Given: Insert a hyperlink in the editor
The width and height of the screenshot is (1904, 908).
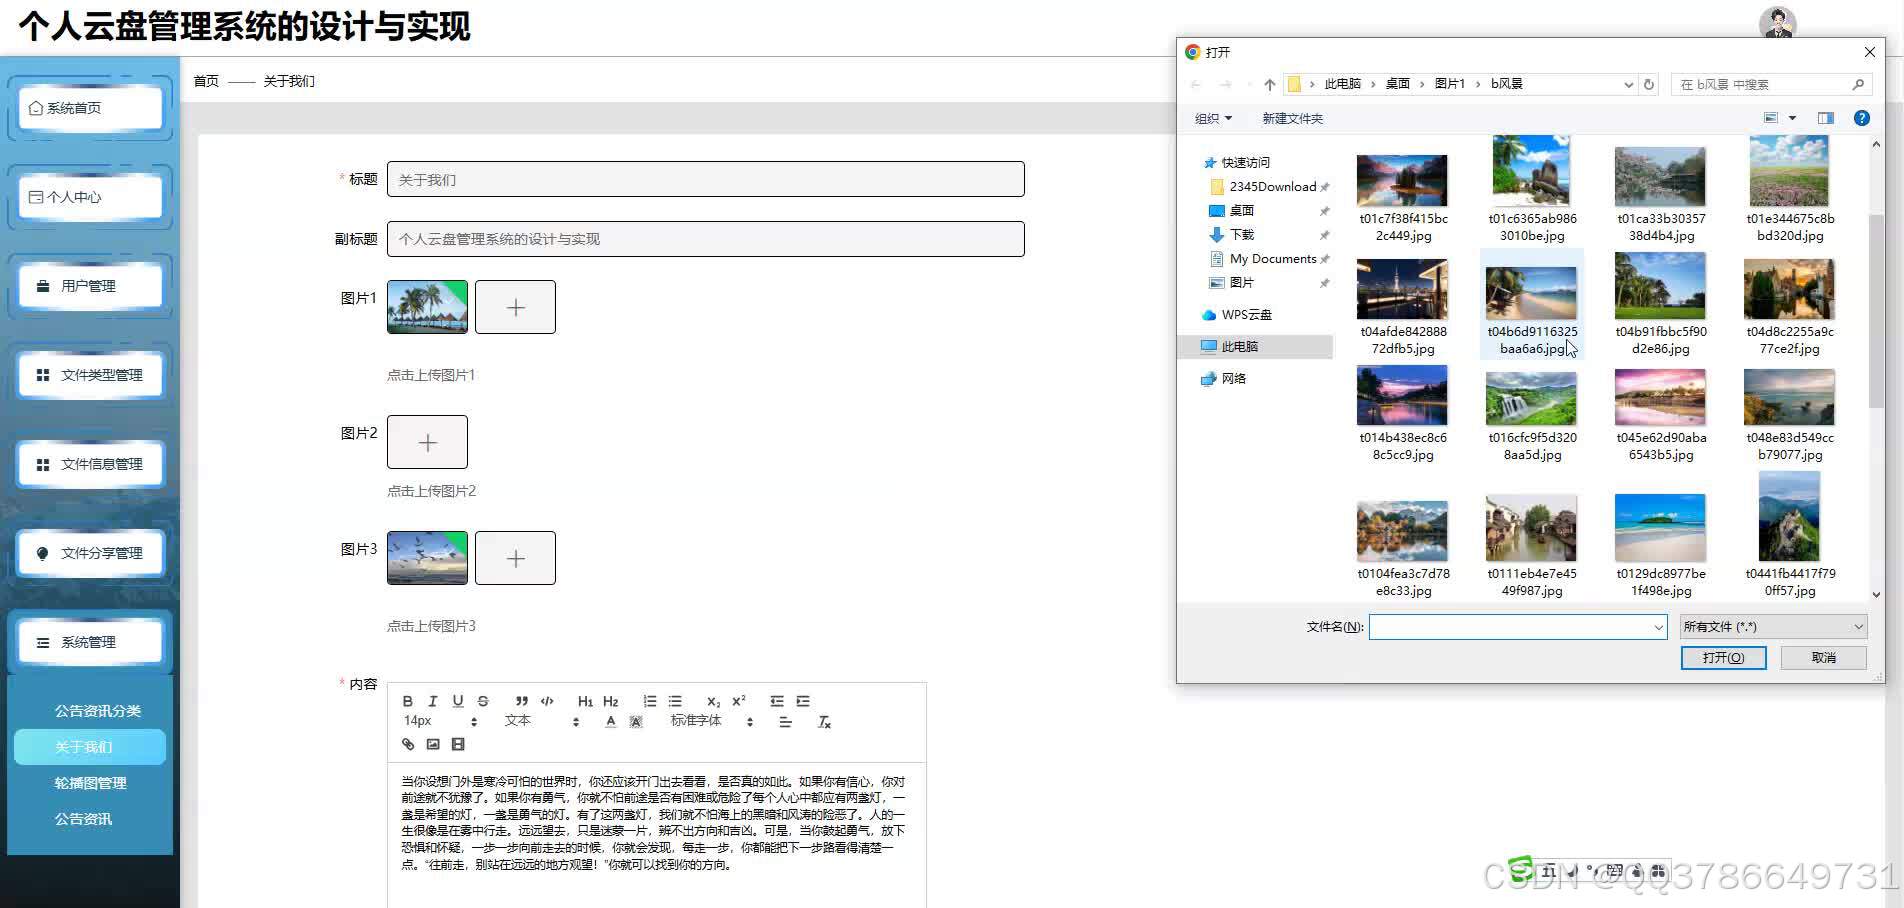Looking at the screenshot, I should tap(408, 744).
